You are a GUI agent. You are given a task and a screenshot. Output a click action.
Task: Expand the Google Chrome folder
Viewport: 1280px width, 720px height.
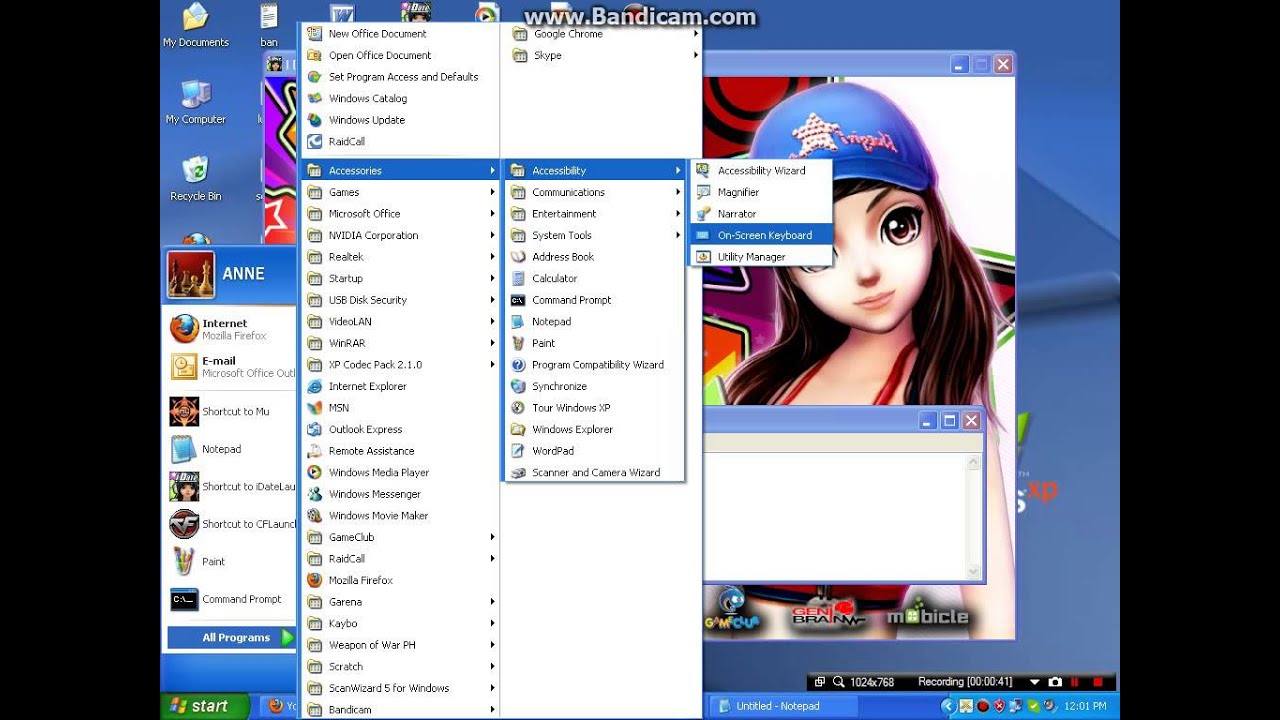tap(604, 34)
